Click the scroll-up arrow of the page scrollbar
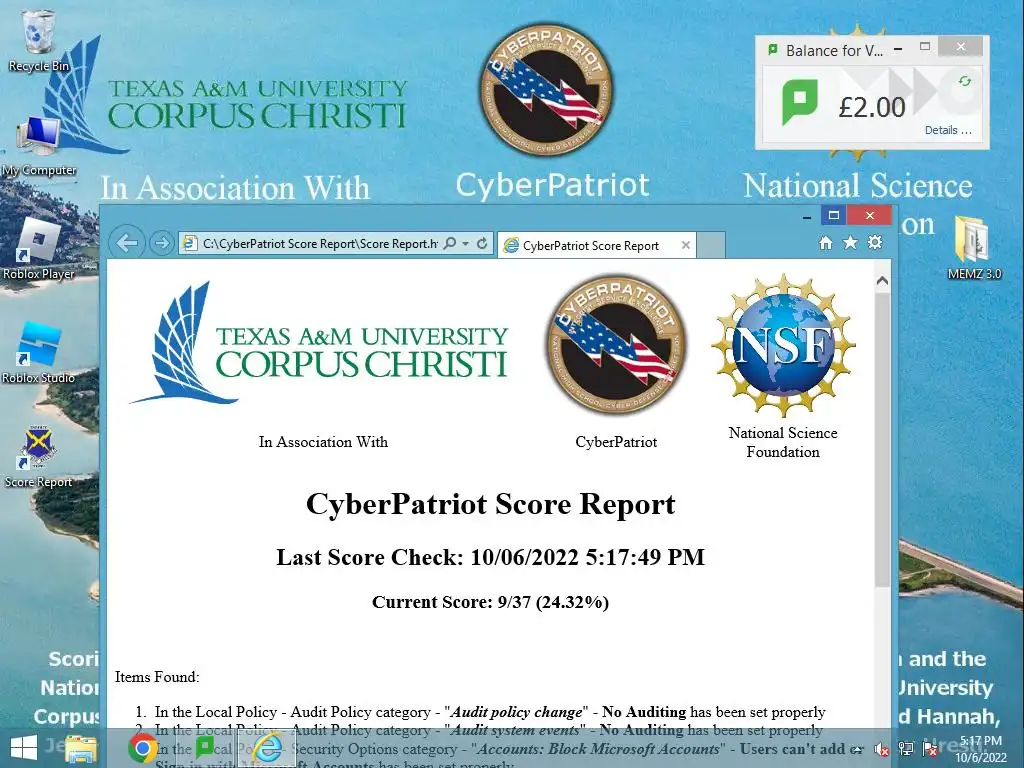The image size is (1024, 768). coord(882,281)
